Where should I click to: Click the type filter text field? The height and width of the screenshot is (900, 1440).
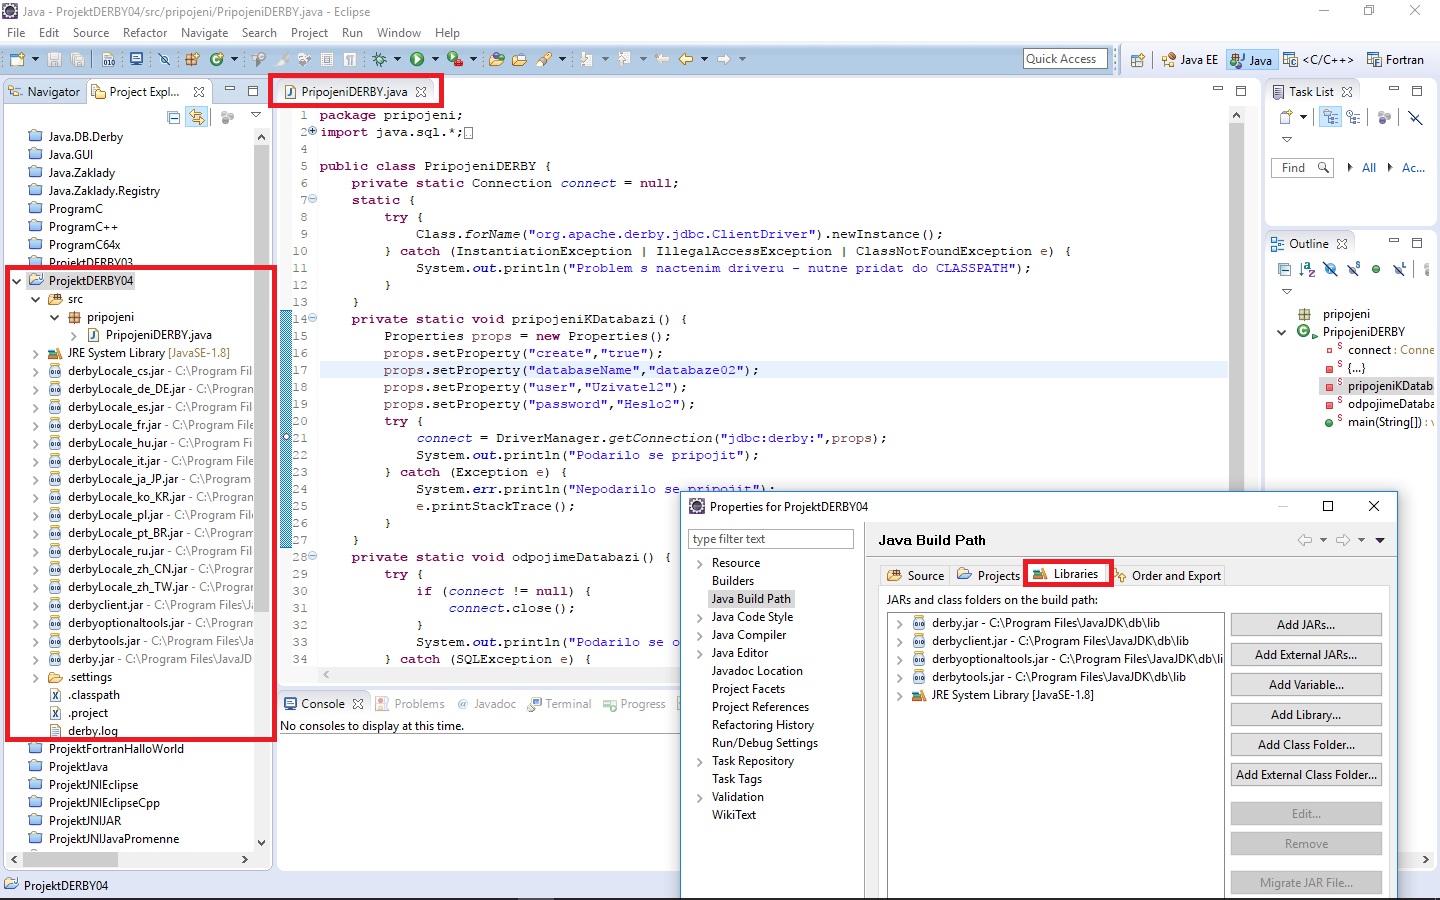[770, 538]
